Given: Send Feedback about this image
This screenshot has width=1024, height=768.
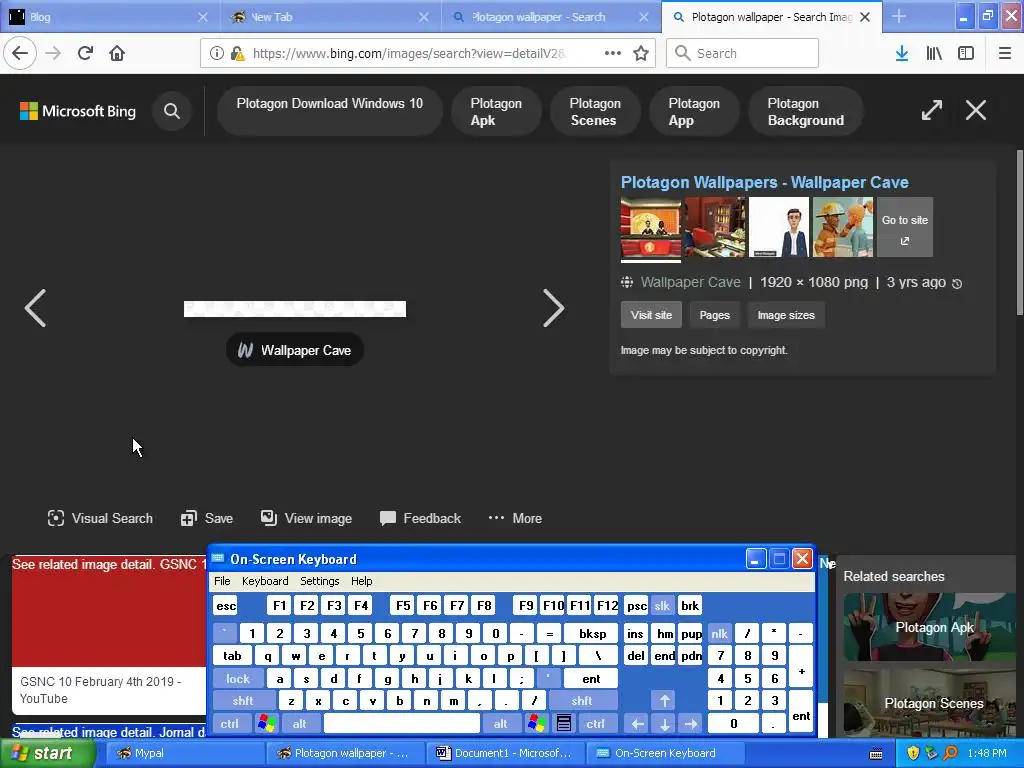Looking at the screenshot, I should pos(420,519).
